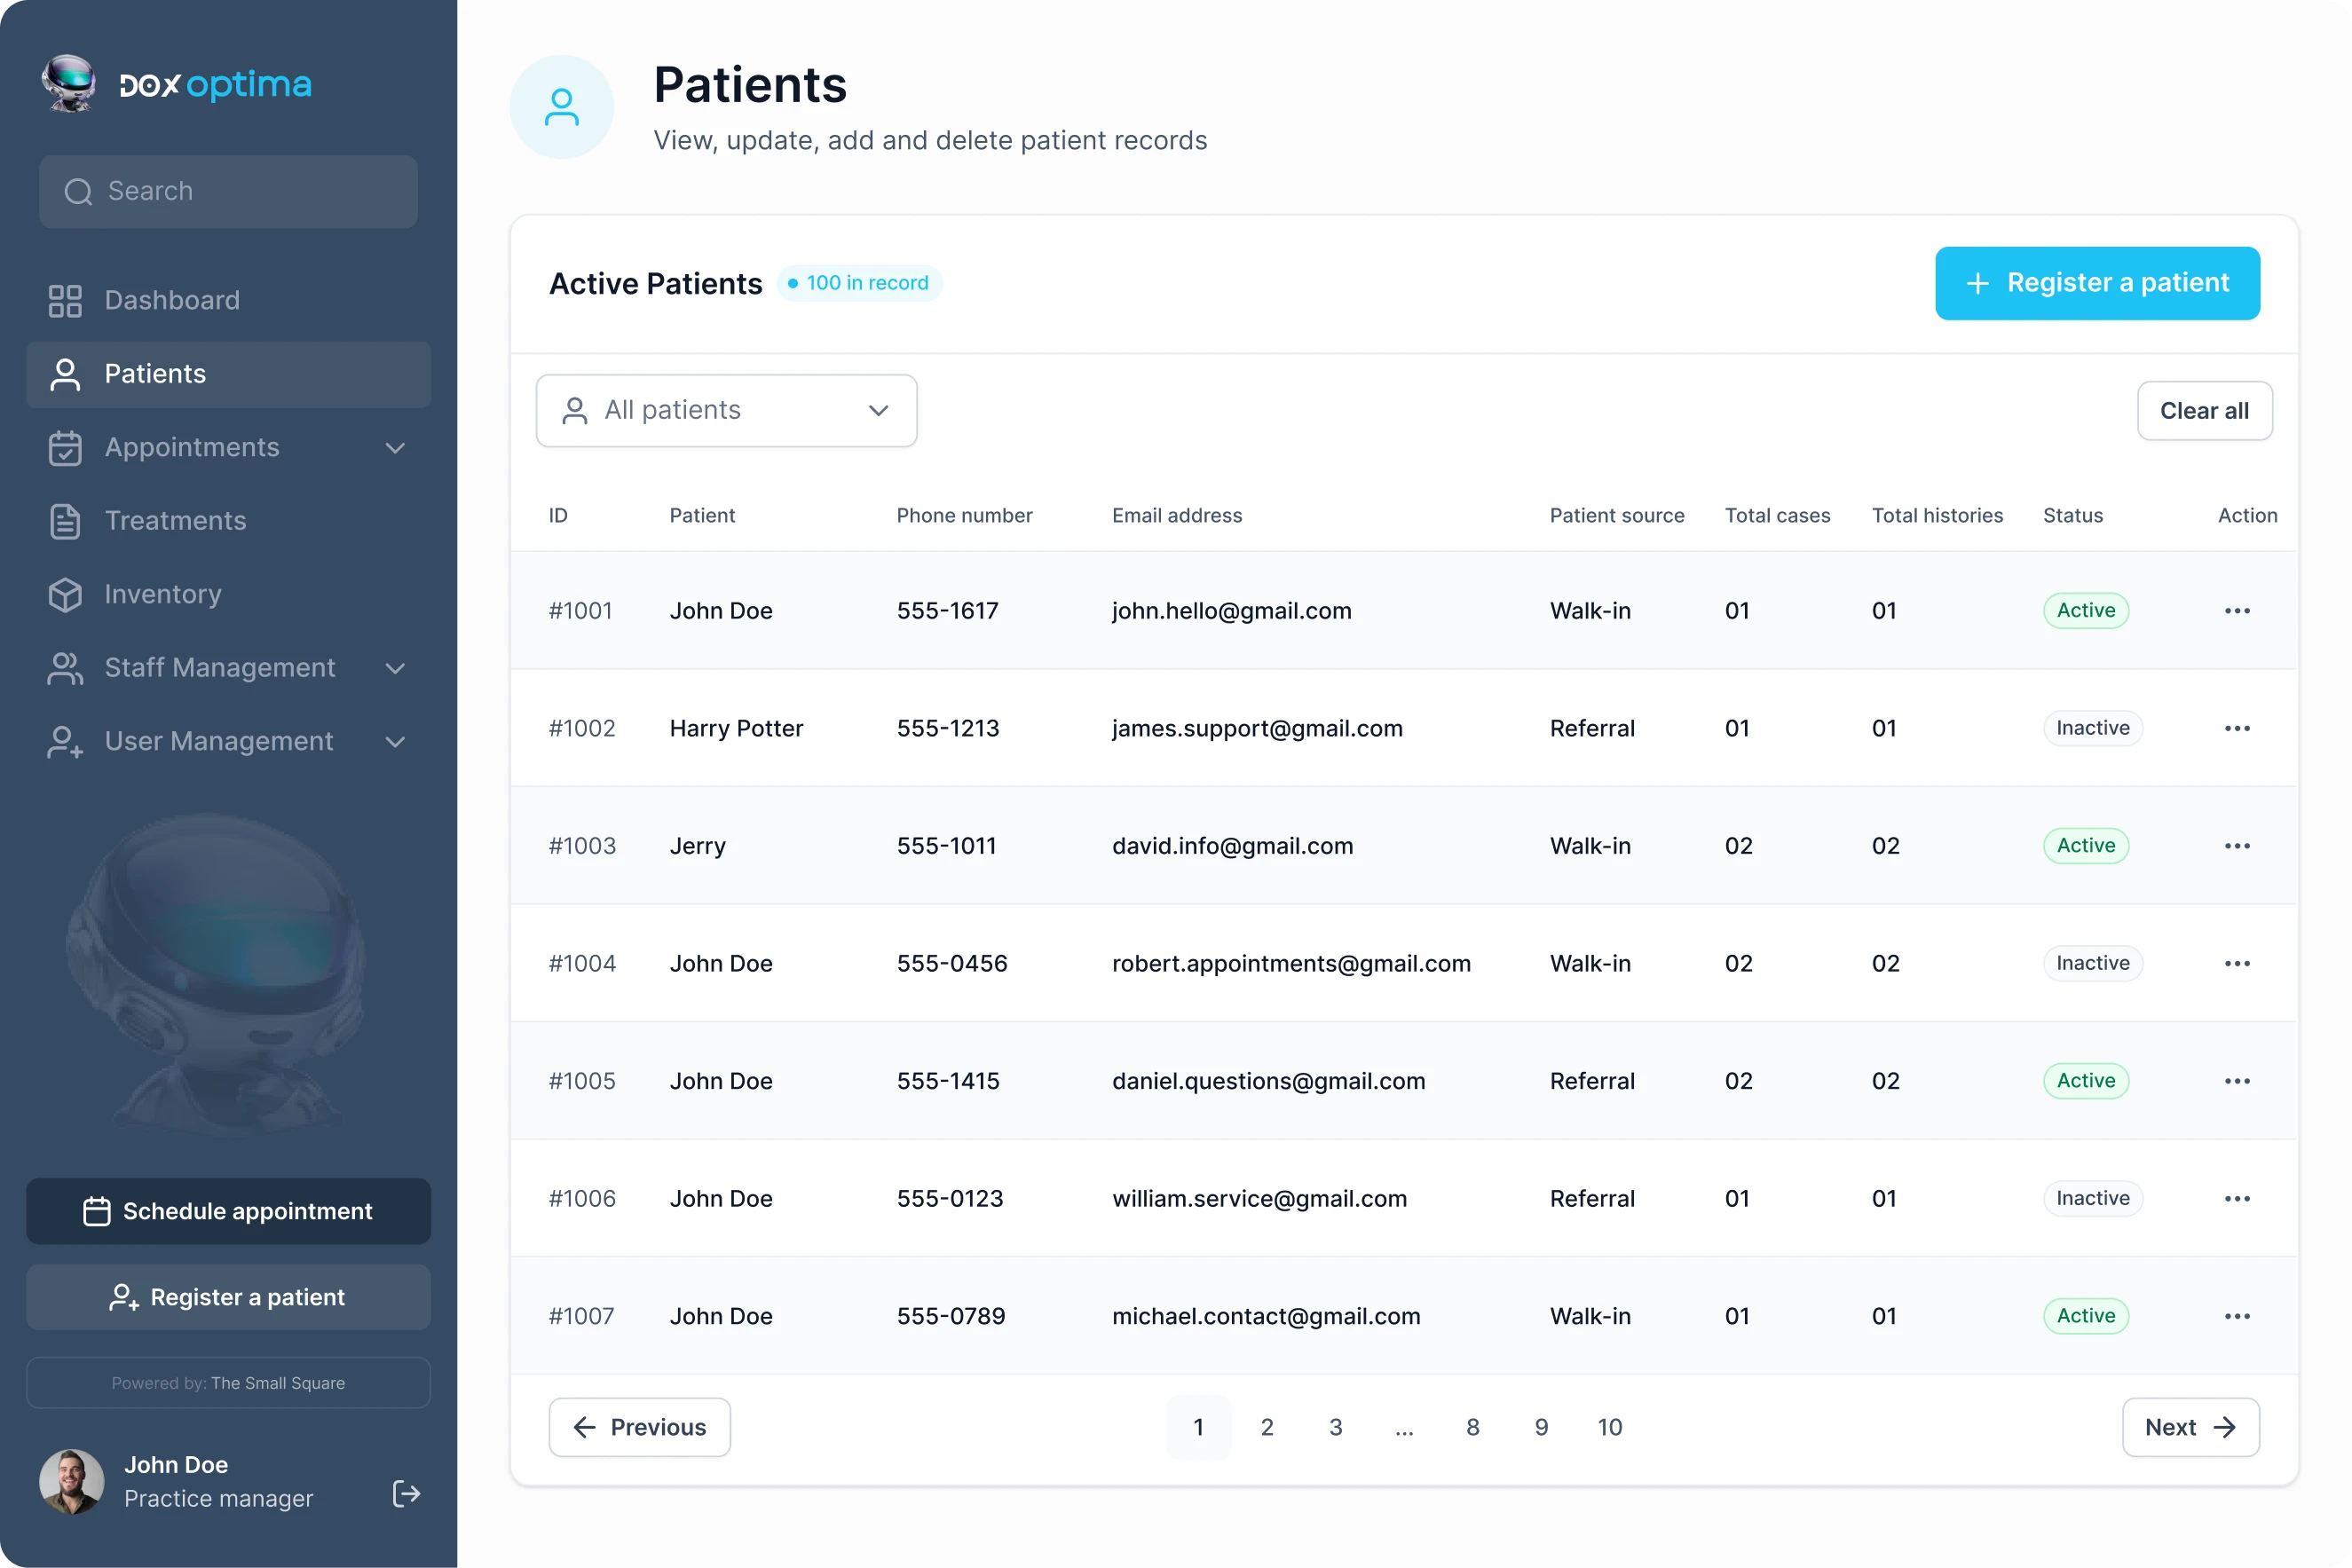Expand the Appointments submenu chevron

pyautogui.click(x=396, y=448)
